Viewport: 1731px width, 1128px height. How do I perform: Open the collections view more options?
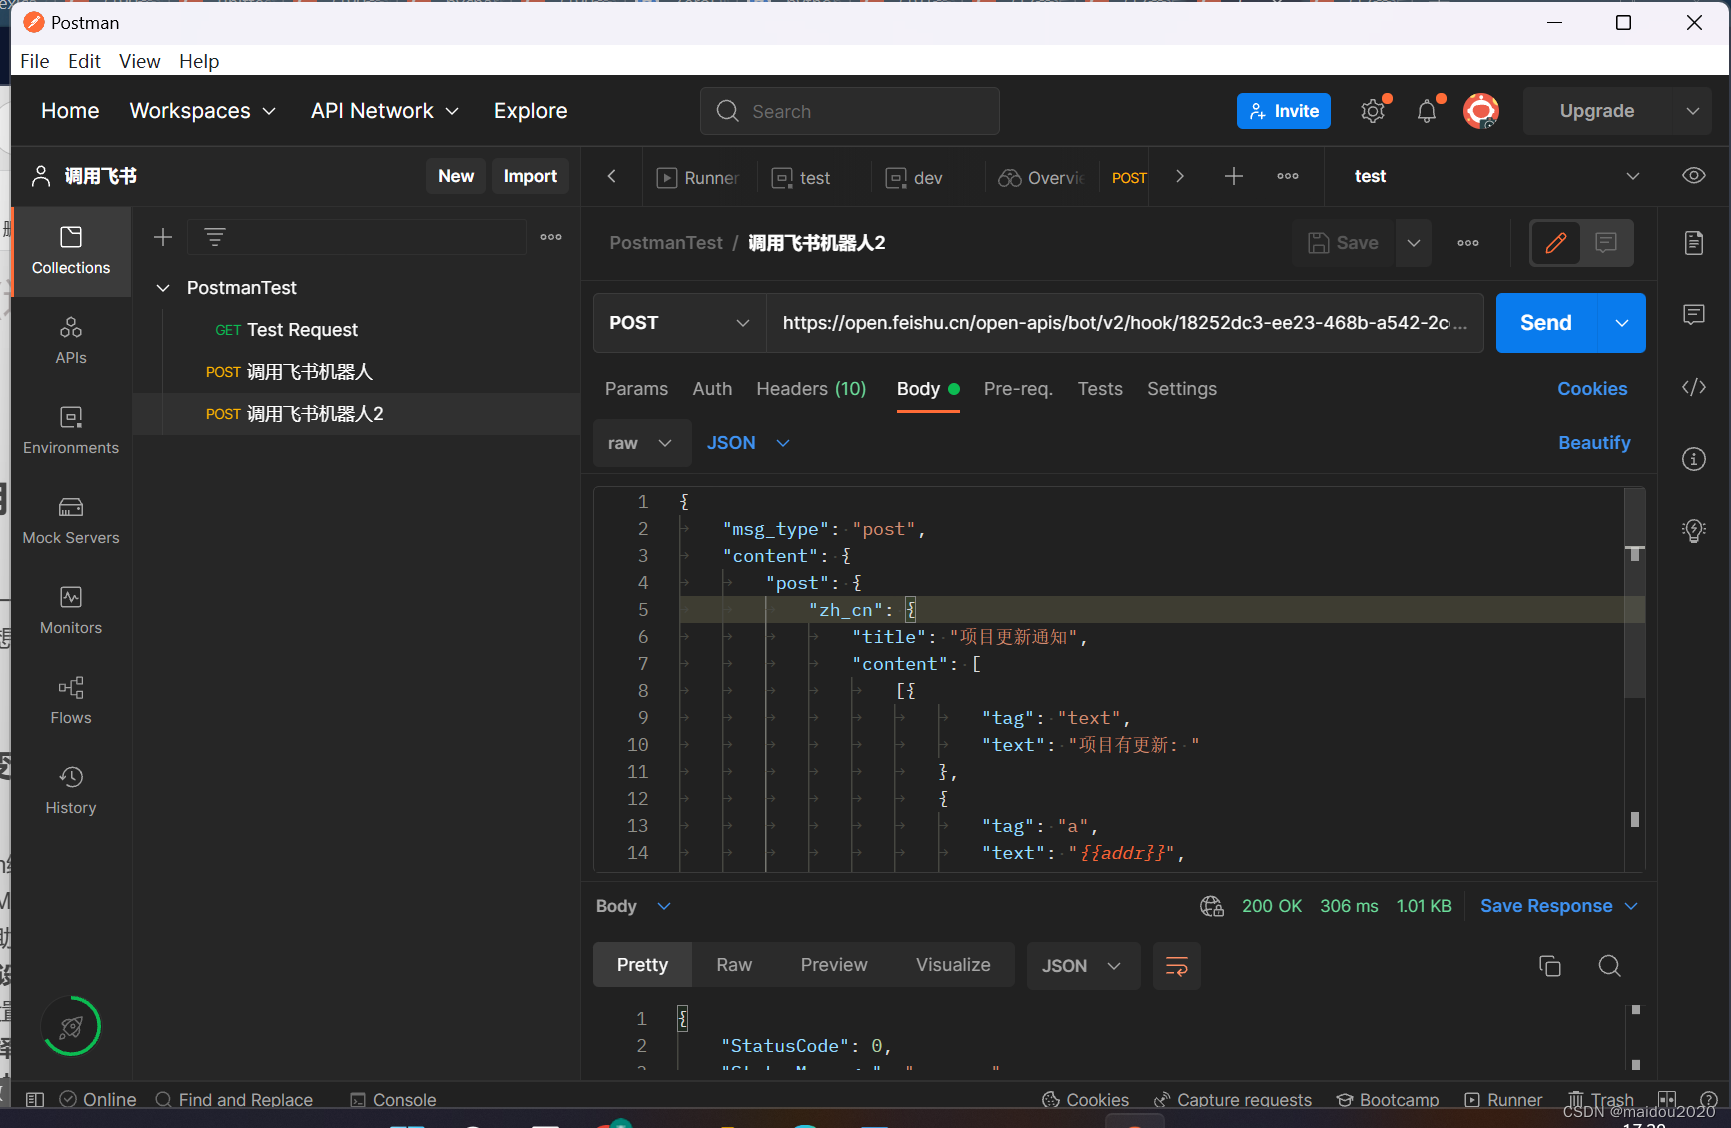(x=551, y=237)
